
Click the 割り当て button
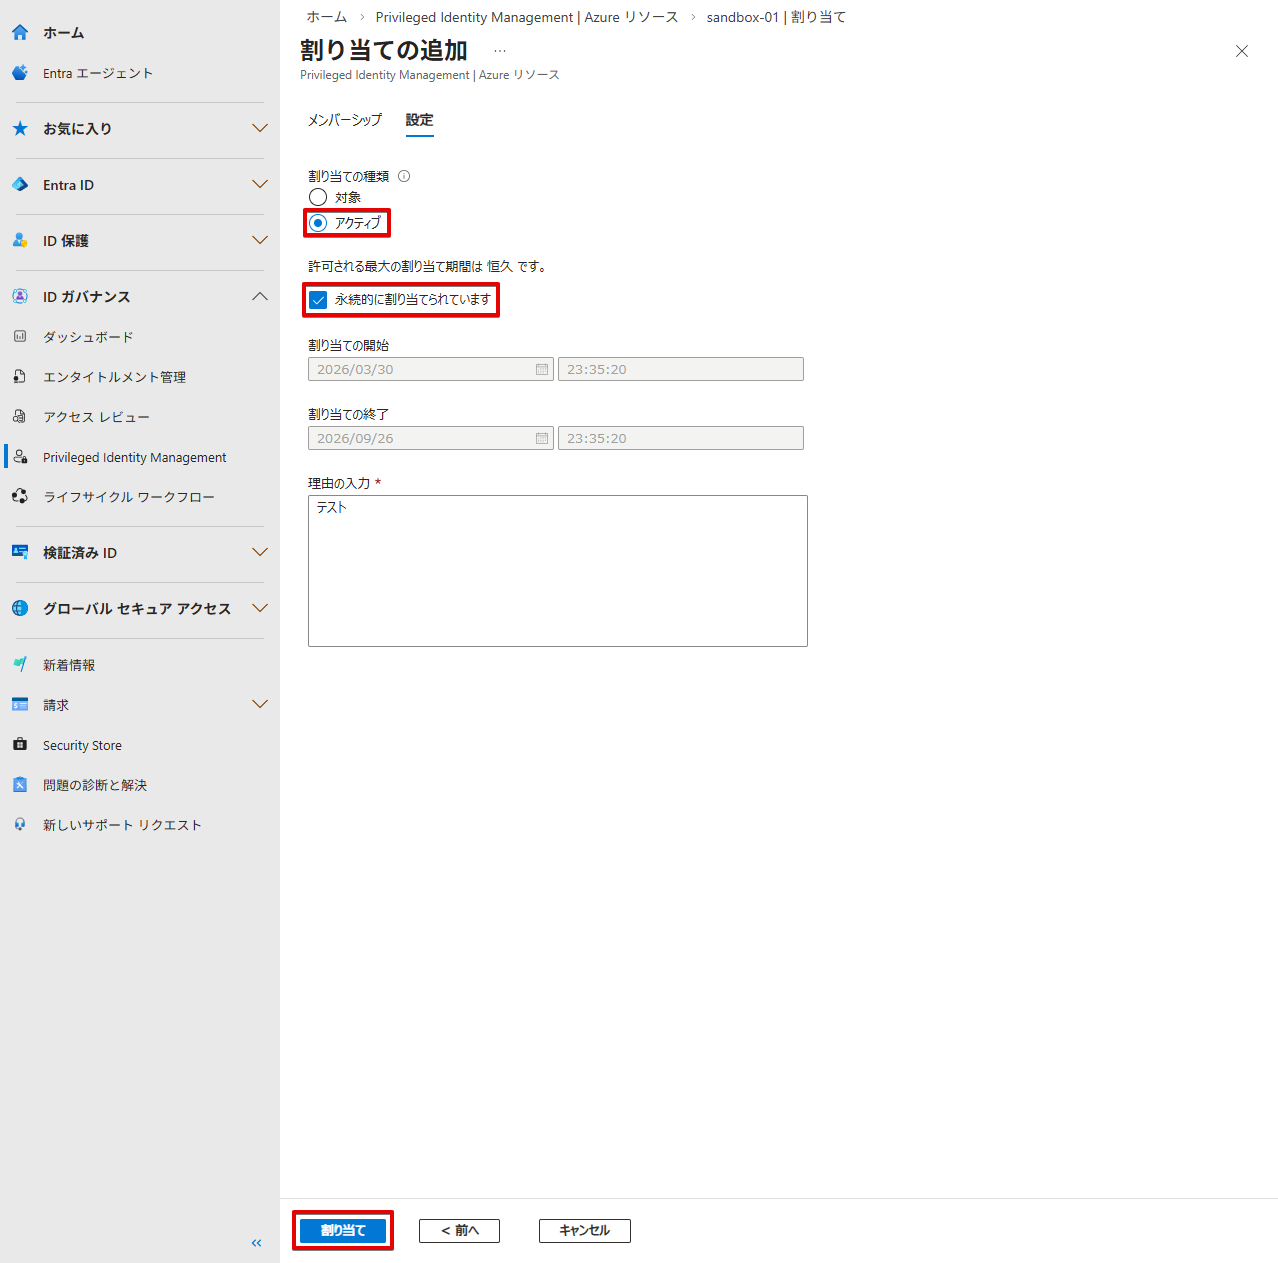343,1231
